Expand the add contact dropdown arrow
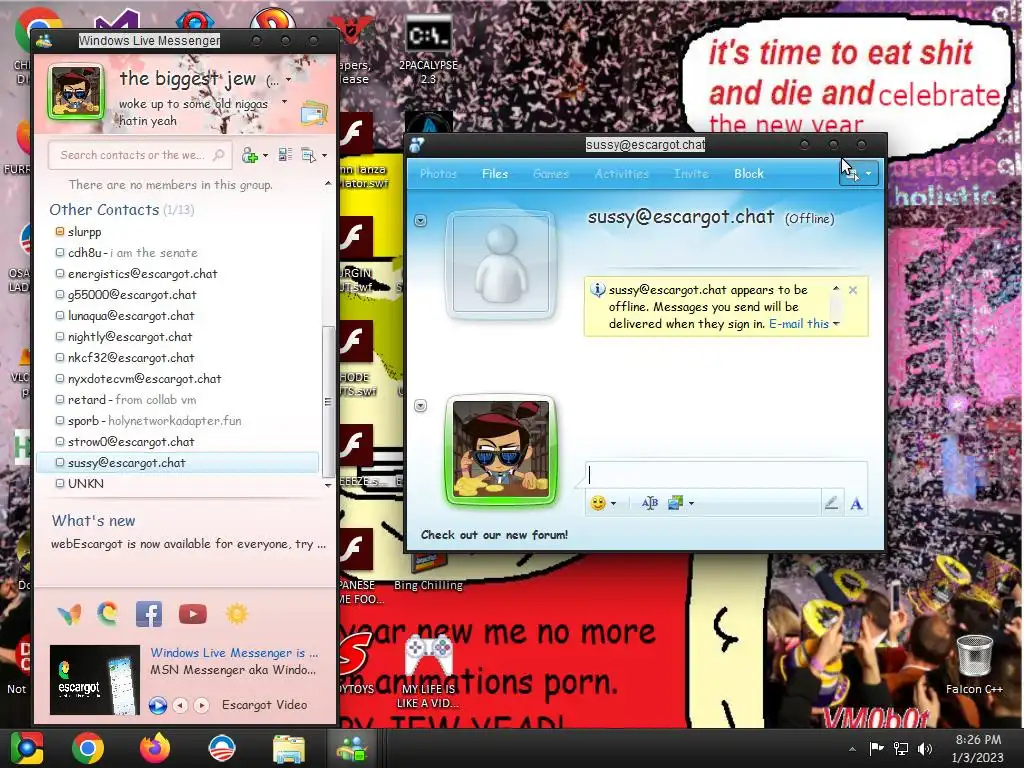The image size is (1024, 768). 265,155
